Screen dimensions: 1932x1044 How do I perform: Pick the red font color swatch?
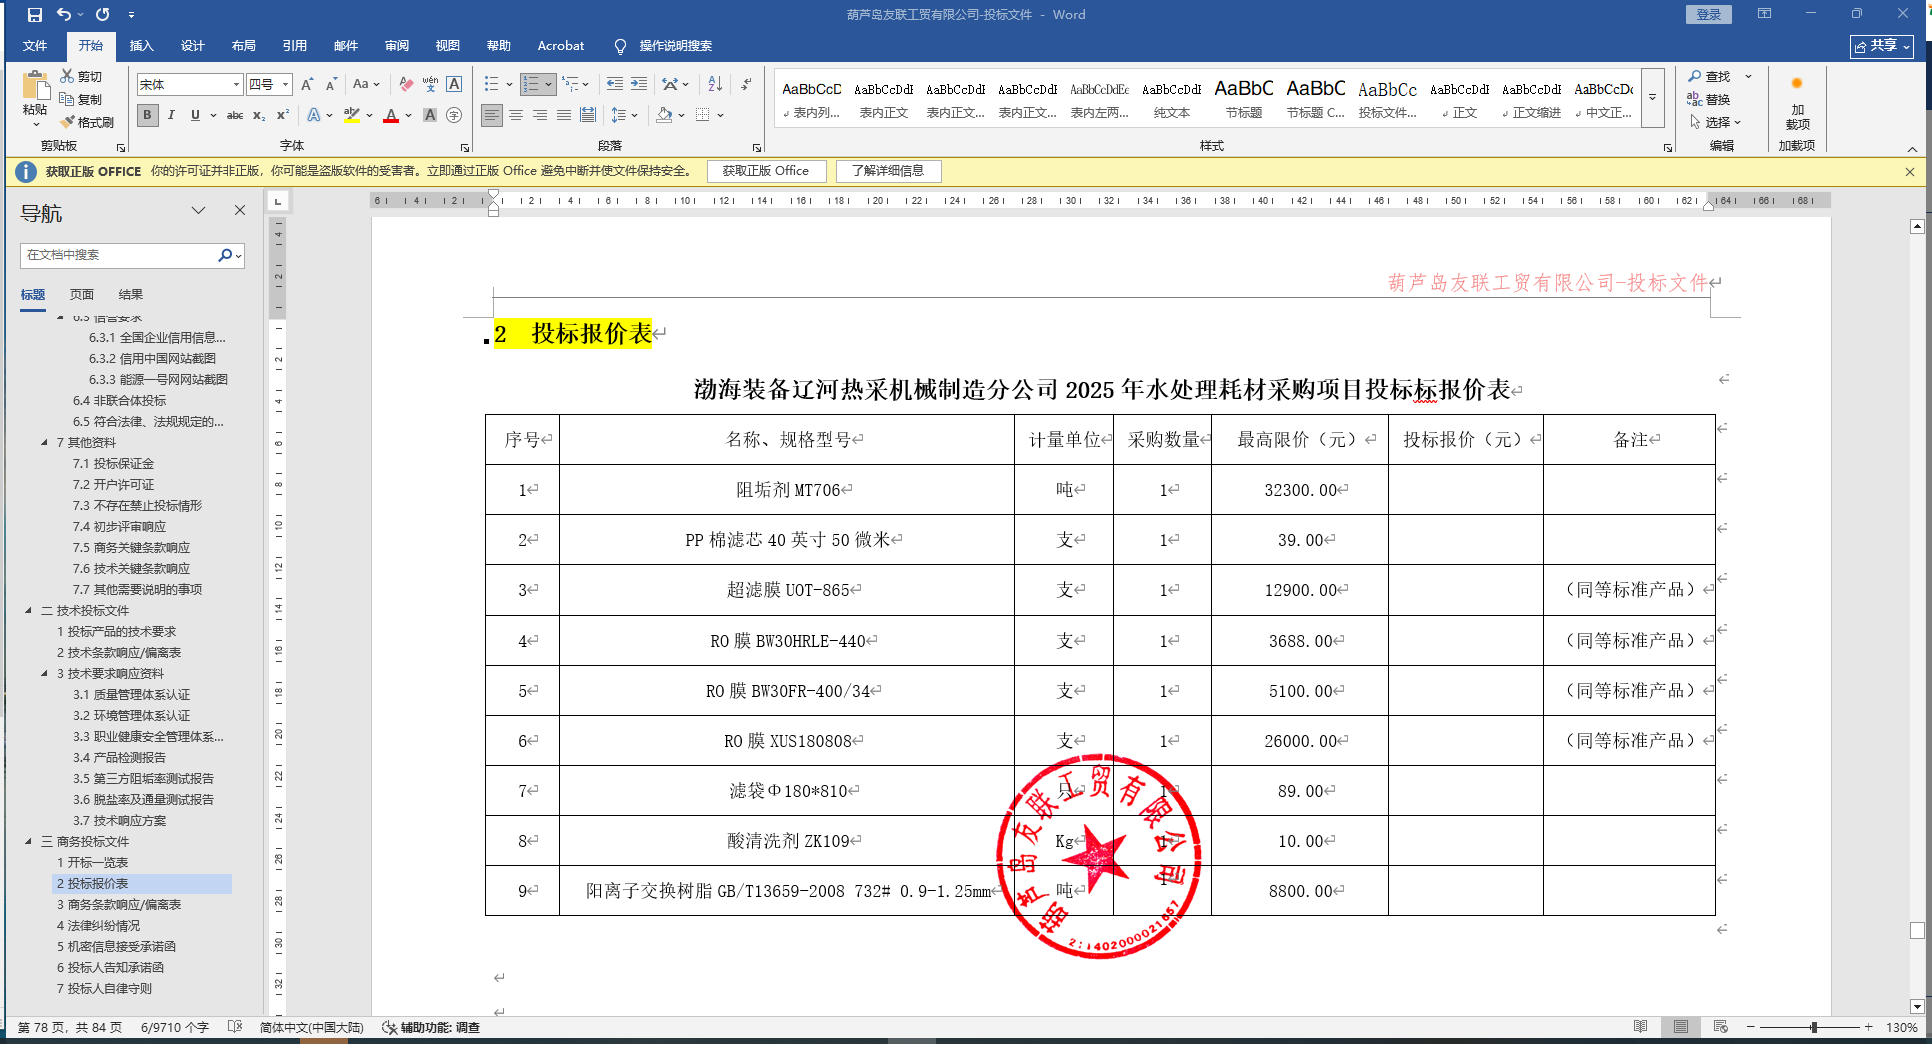click(391, 115)
